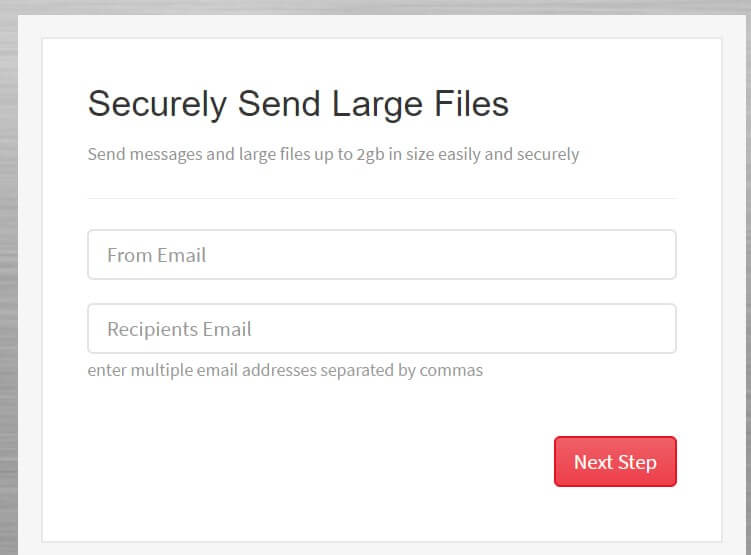Click the word 'Step' on the red button

[x=637, y=463]
